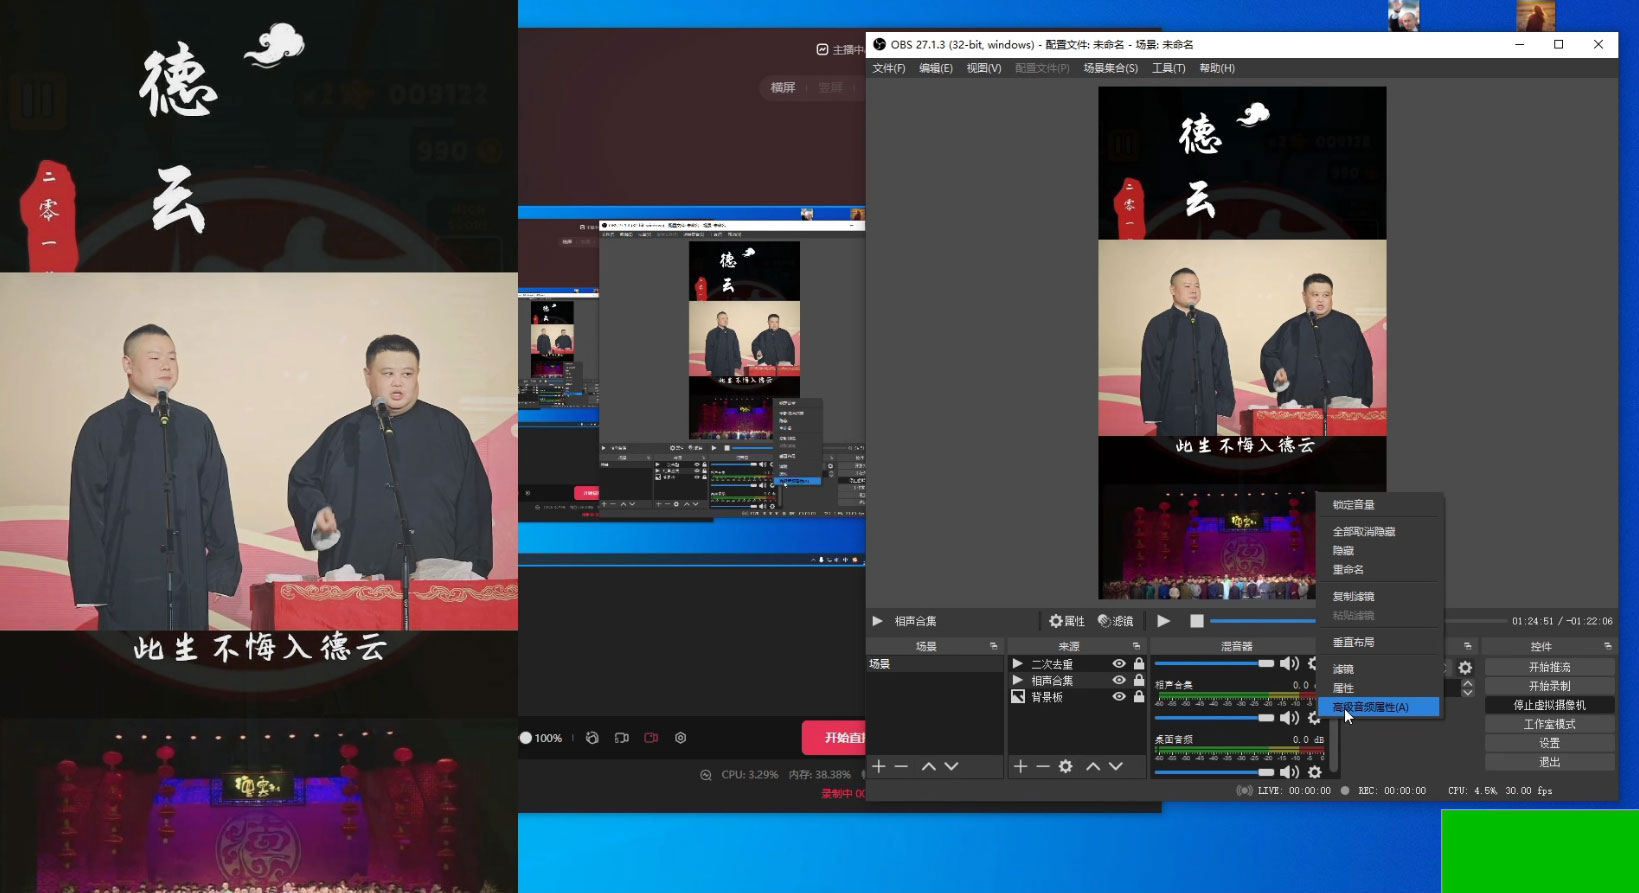The height and width of the screenshot is (893, 1639).
Task: Unlock the 相声合集 source with the lock icon
Action: (x=1139, y=680)
